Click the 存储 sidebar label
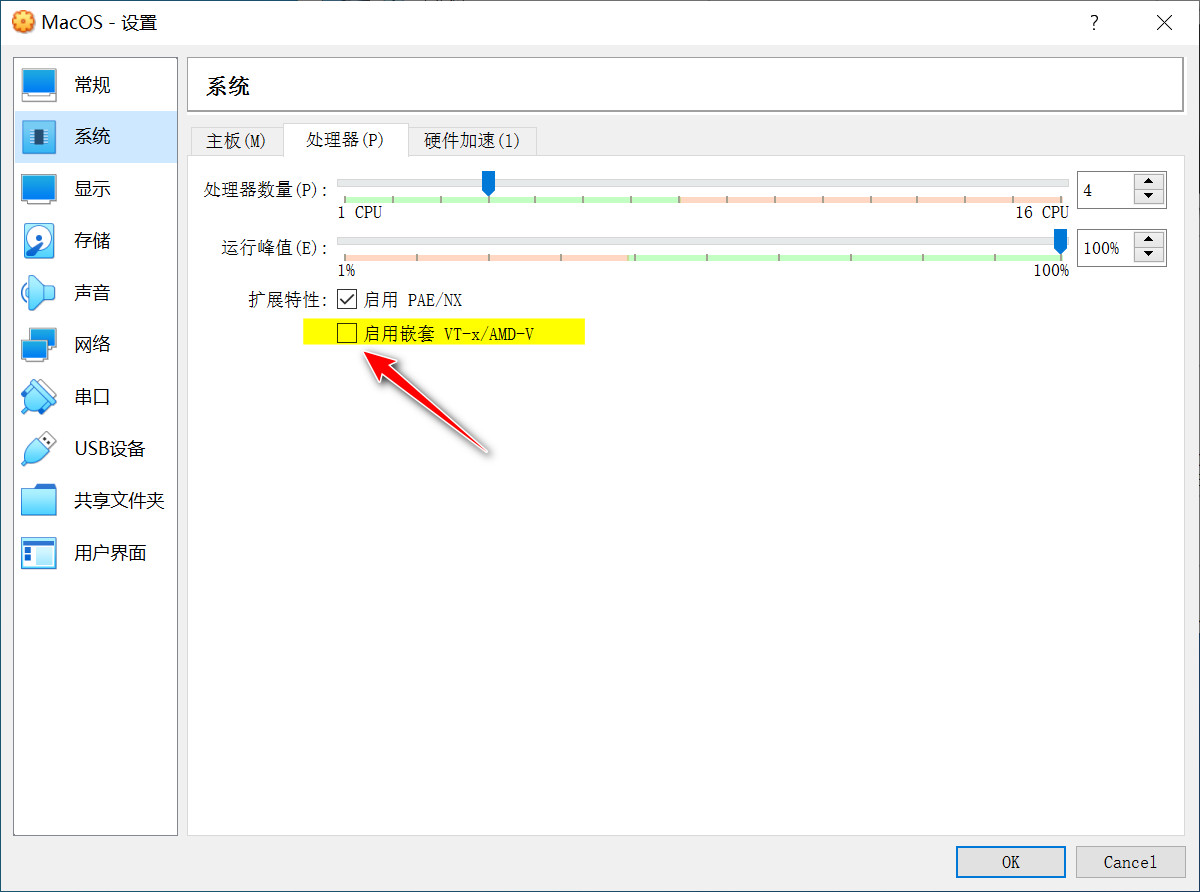1200x892 pixels. coord(92,241)
